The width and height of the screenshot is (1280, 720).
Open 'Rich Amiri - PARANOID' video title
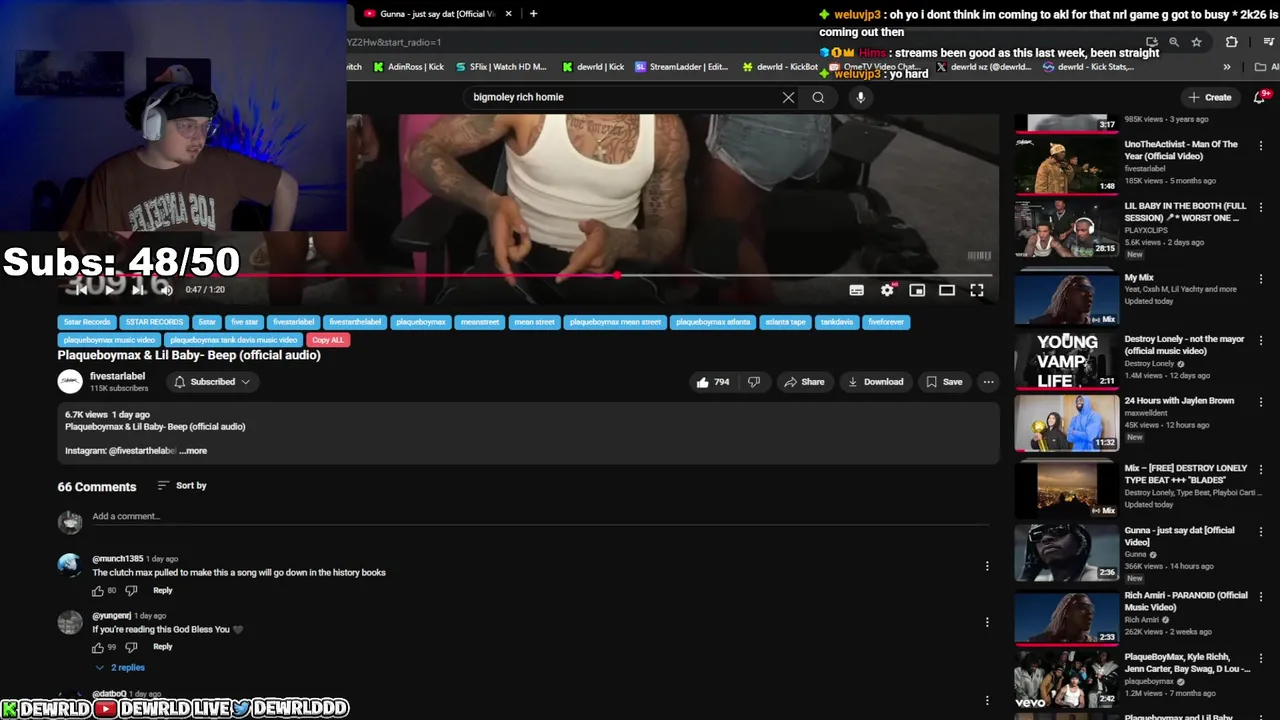[1186, 601]
